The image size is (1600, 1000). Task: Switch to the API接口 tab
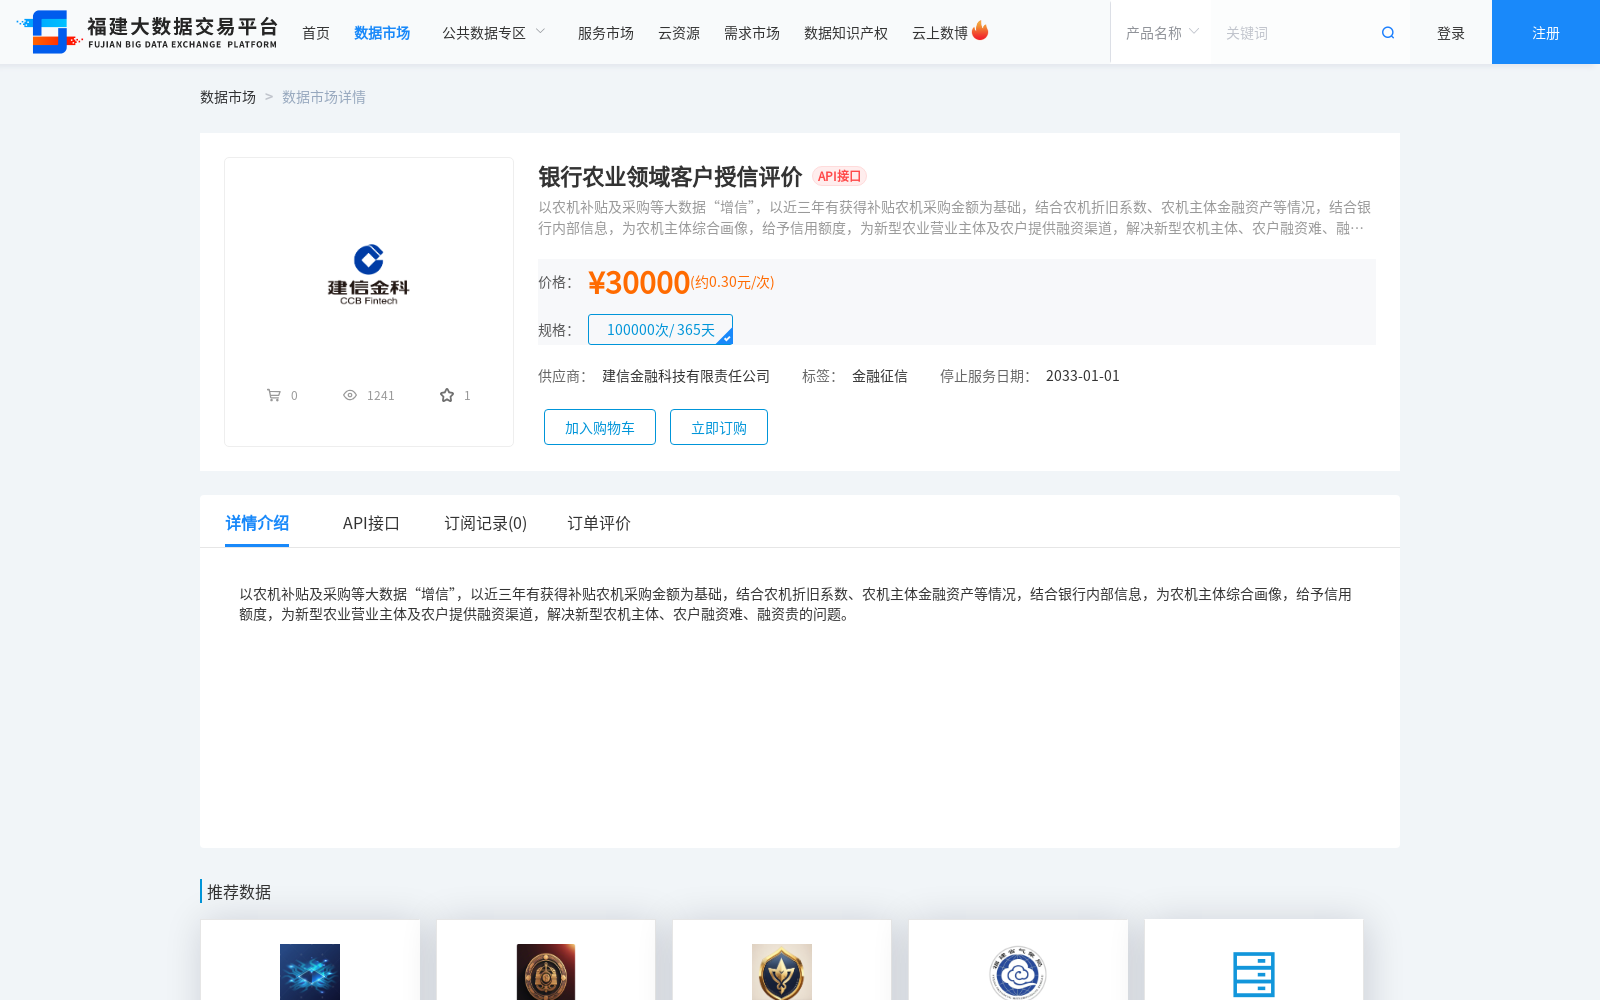click(x=371, y=522)
